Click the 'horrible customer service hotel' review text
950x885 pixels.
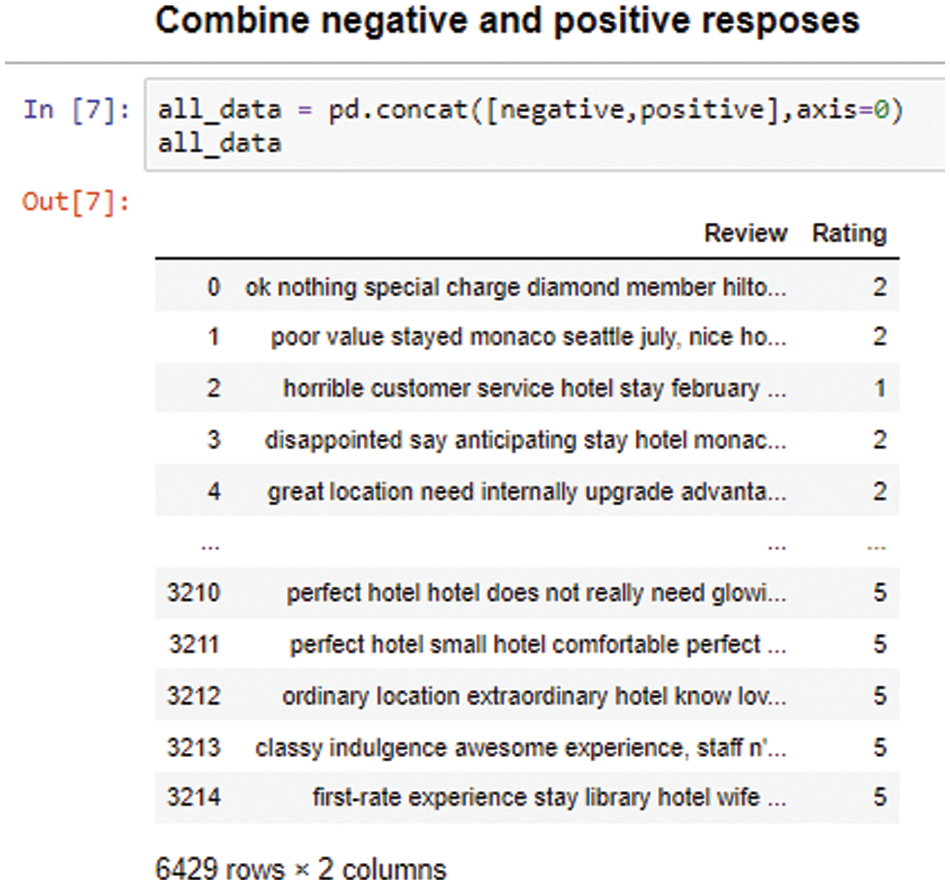click(x=534, y=388)
